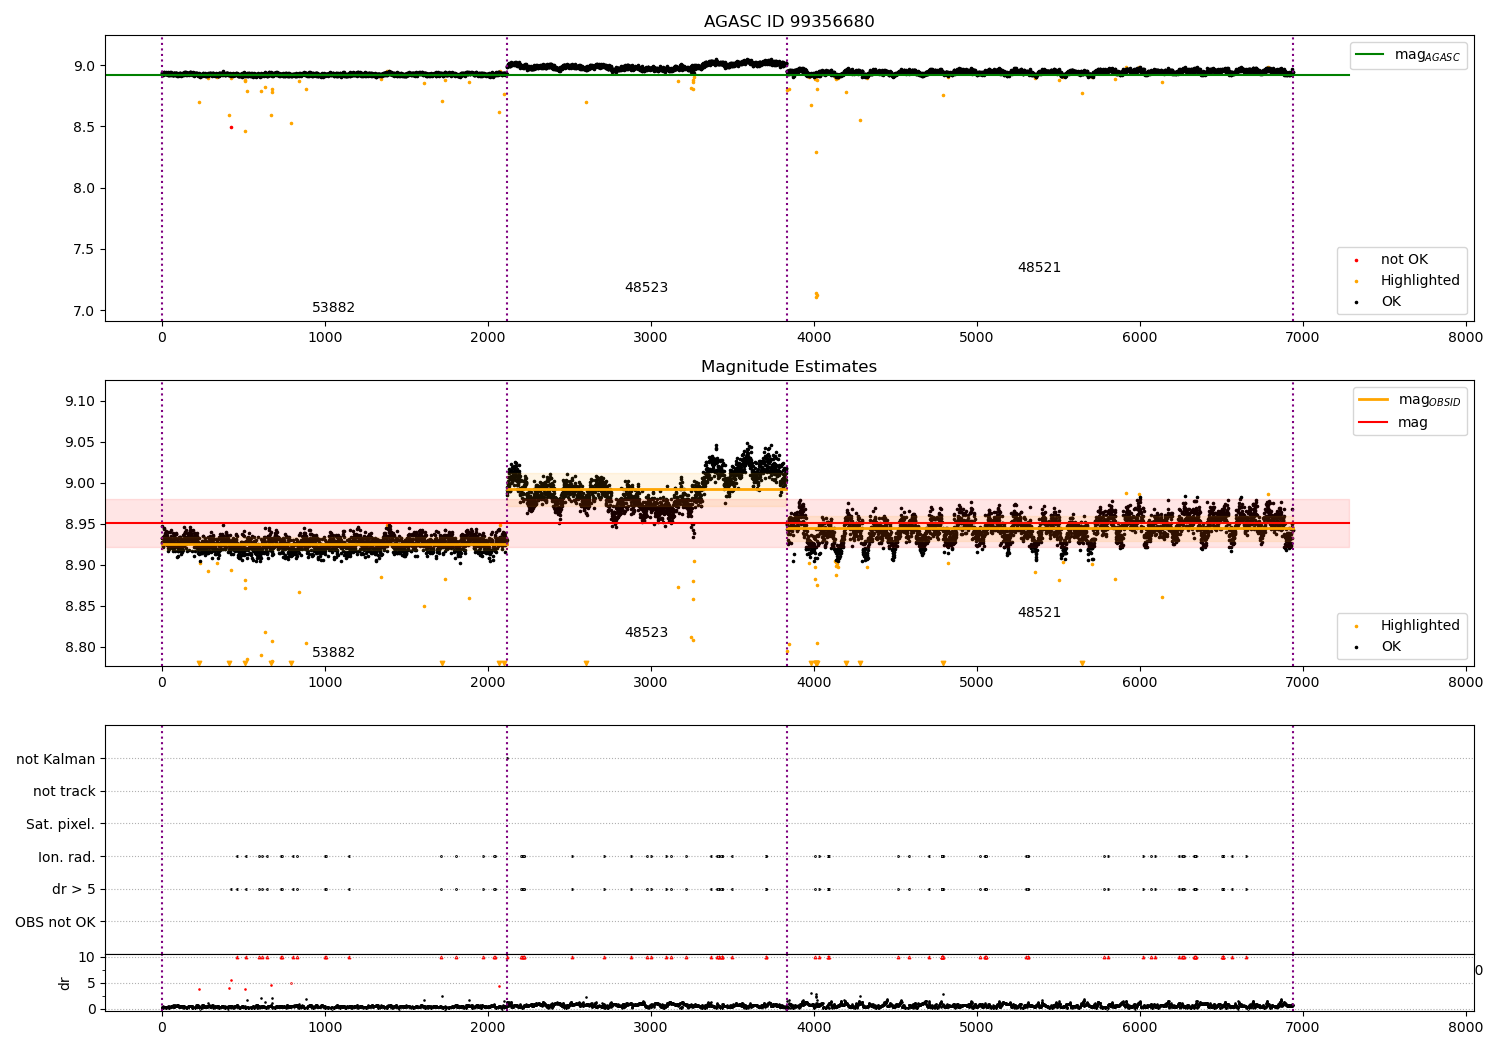Click the 8.0 tick label on the top plot
The width and height of the screenshot is (1500, 1050).
coord(85,189)
